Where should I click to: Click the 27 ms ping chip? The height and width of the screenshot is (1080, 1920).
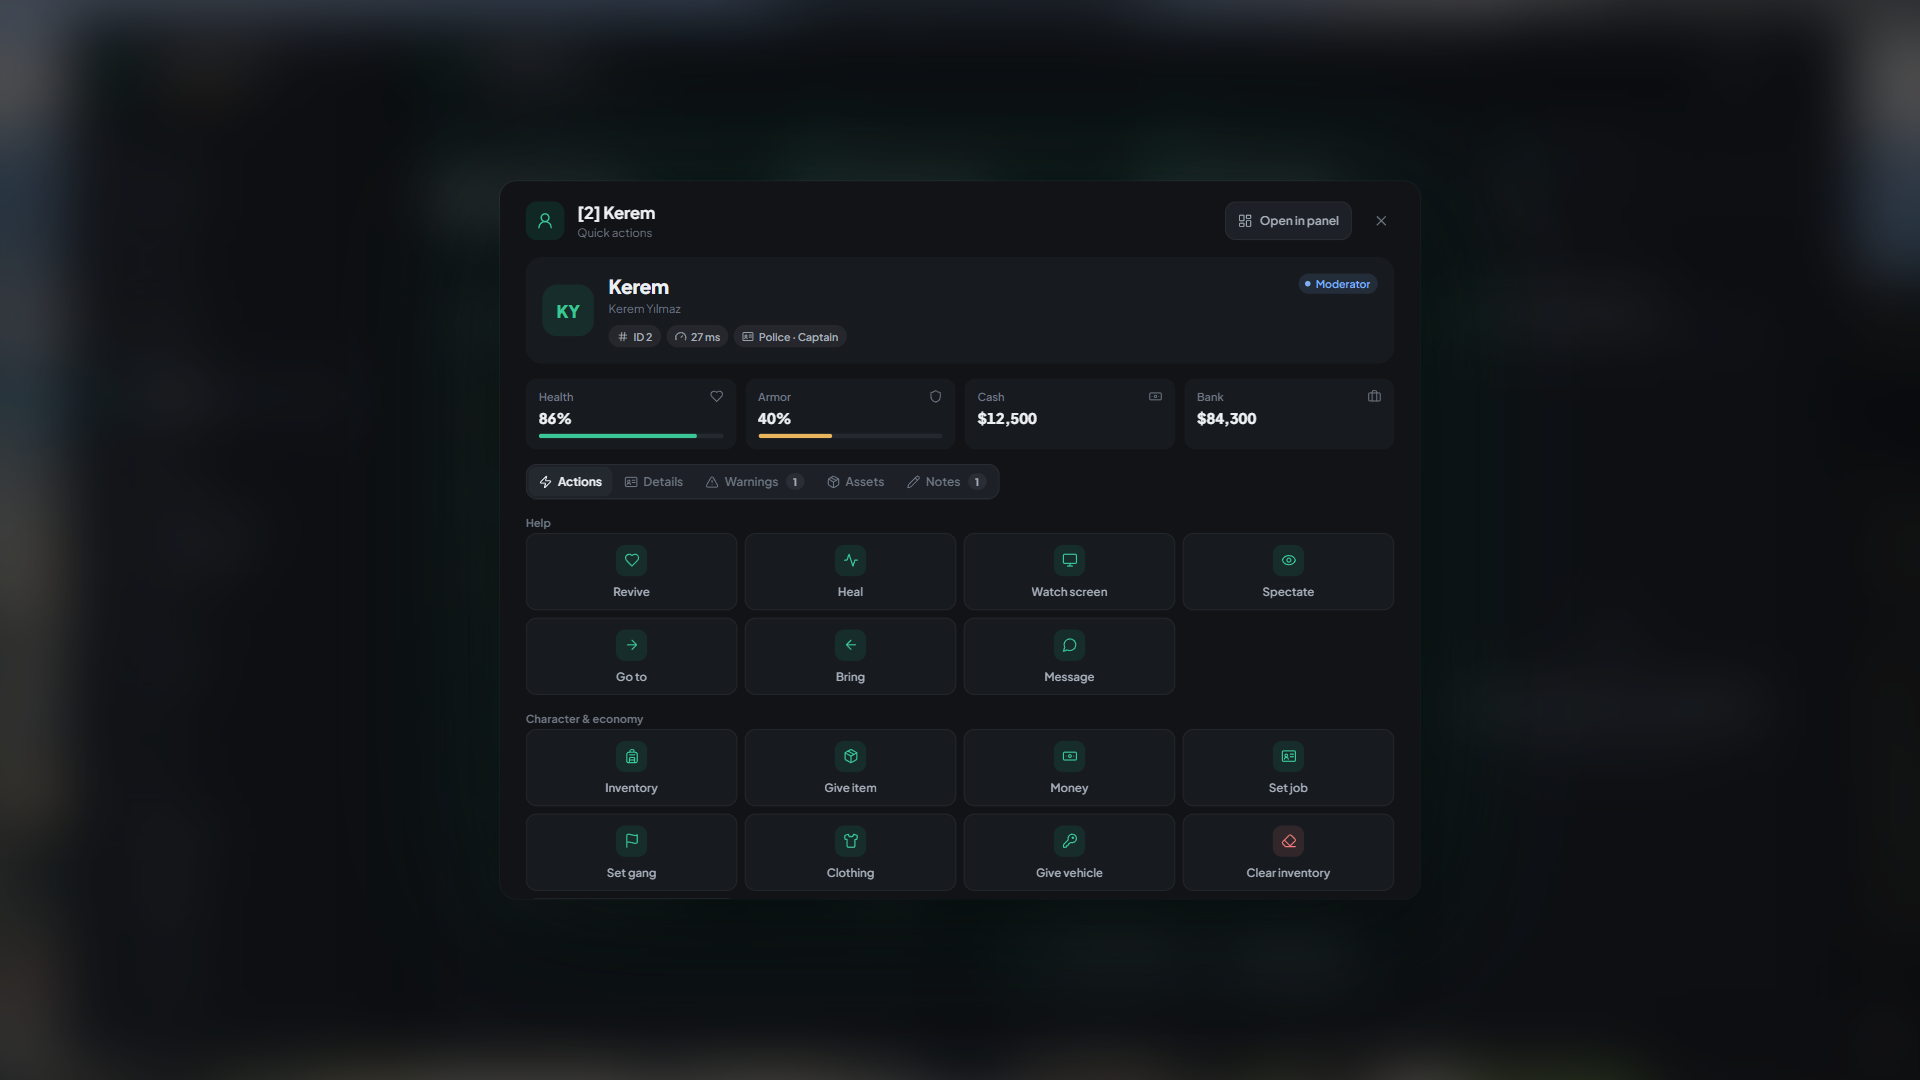(697, 337)
